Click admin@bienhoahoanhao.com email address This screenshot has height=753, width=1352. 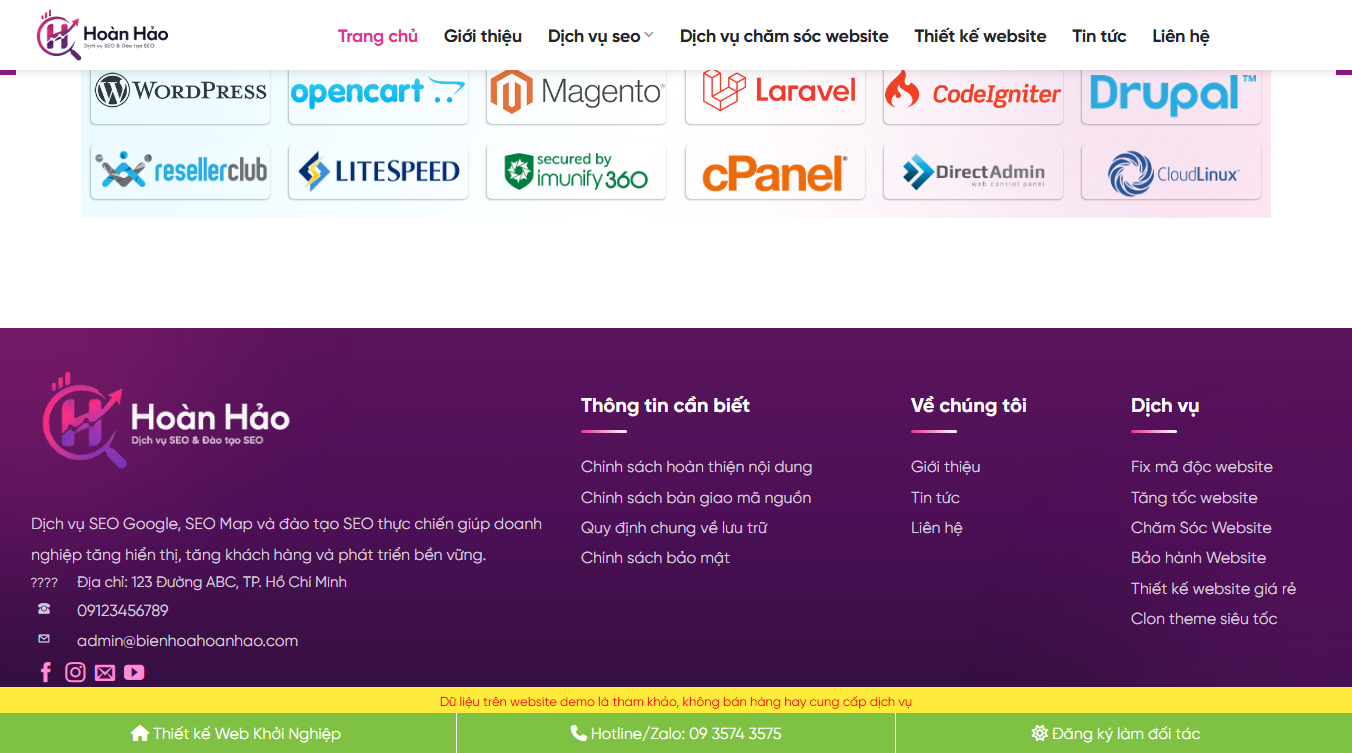187,641
